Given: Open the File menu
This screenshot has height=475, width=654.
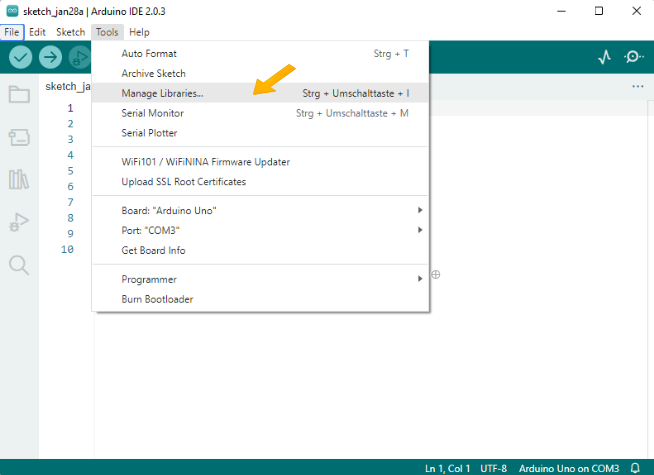Looking at the screenshot, I should tap(12, 32).
